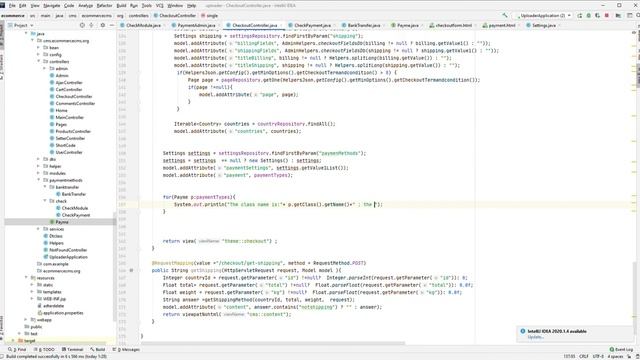The width and height of the screenshot is (640, 360).
Task: Collapse the check folder
Action: tap(44, 201)
